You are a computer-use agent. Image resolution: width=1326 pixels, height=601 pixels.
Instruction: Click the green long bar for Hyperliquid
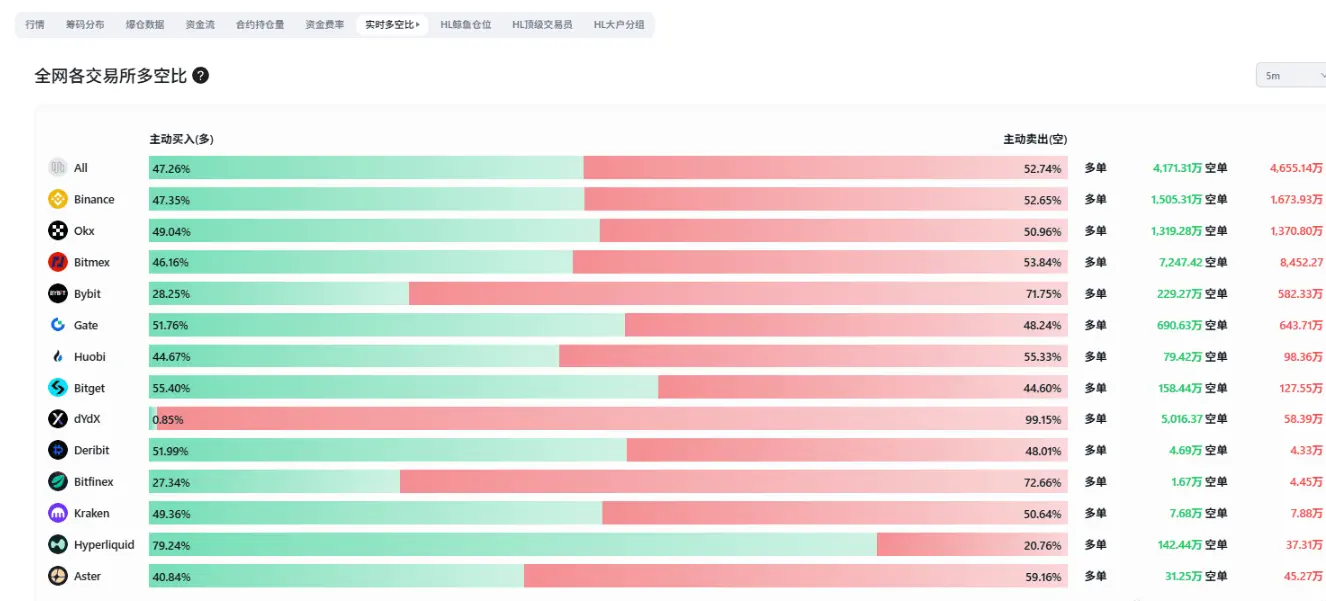tap(513, 545)
